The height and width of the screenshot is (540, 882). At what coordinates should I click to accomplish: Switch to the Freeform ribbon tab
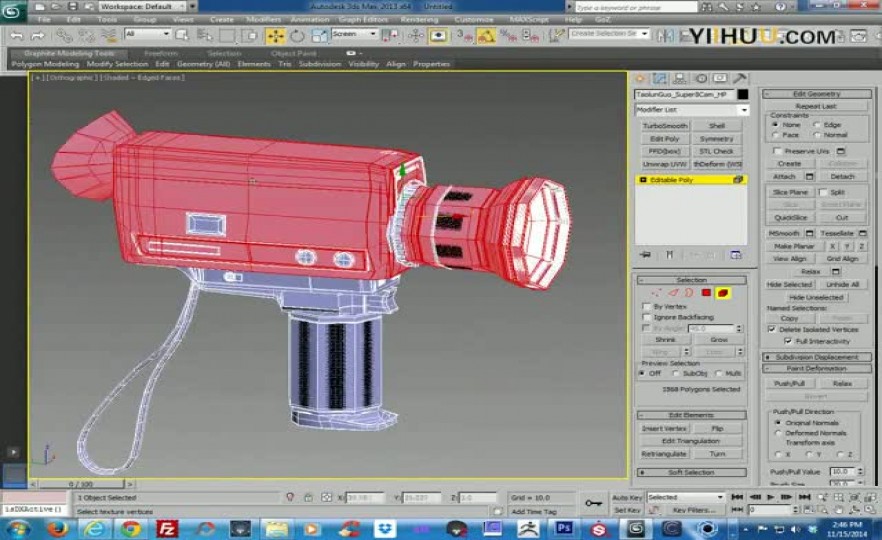coord(161,53)
